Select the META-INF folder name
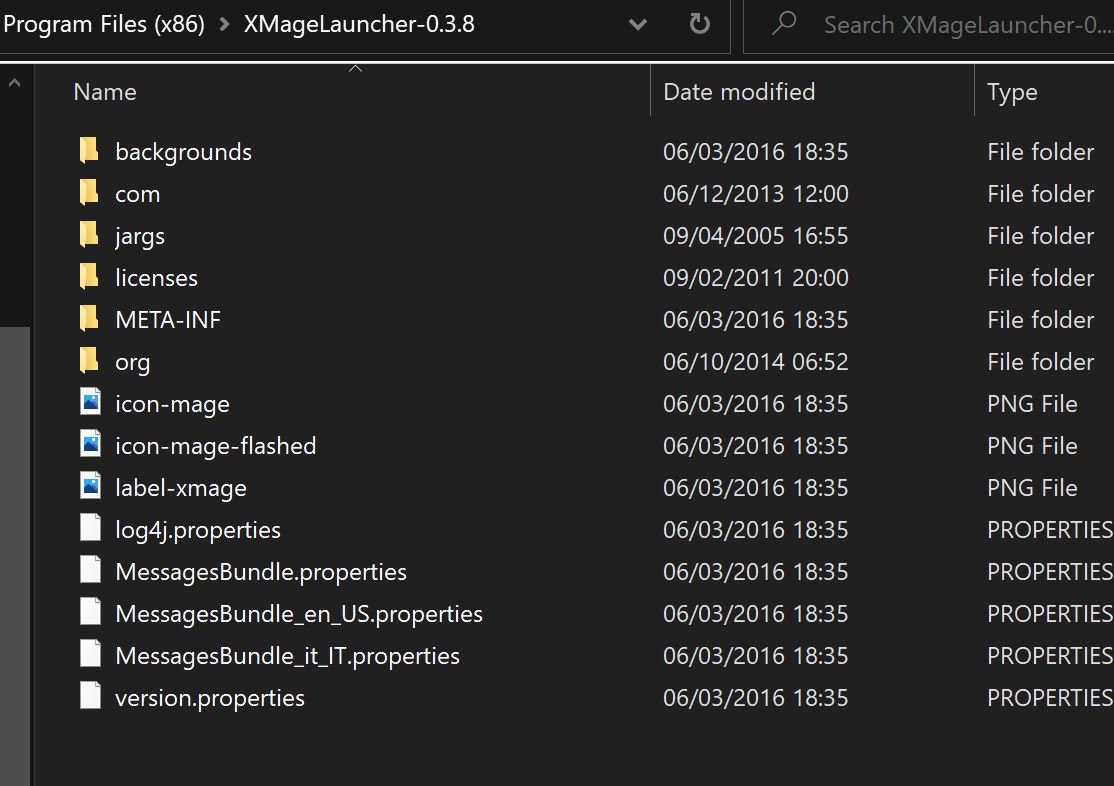1114x786 pixels. point(168,320)
